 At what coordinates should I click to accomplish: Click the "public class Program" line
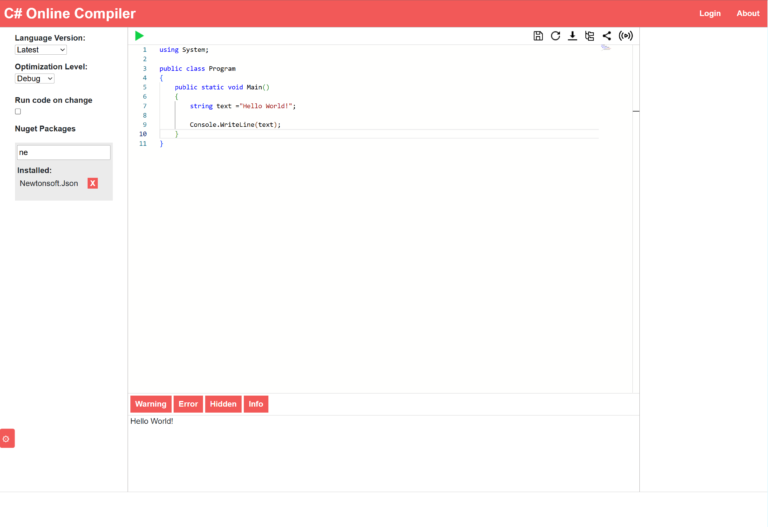tap(197, 69)
